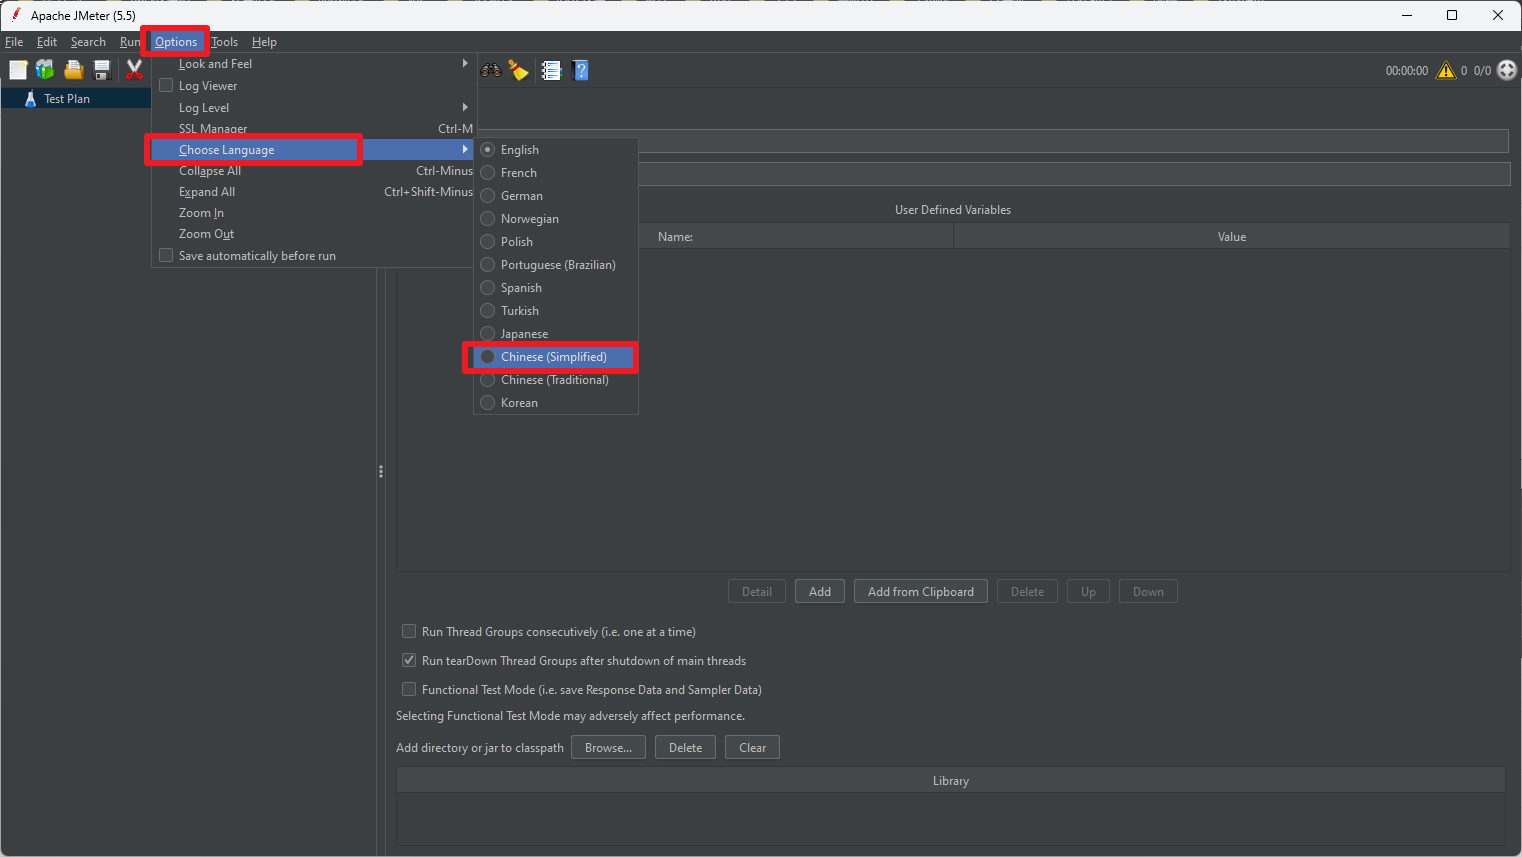Image resolution: width=1522 pixels, height=857 pixels.
Task: Open the Edit menu
Action: point(47,42)
